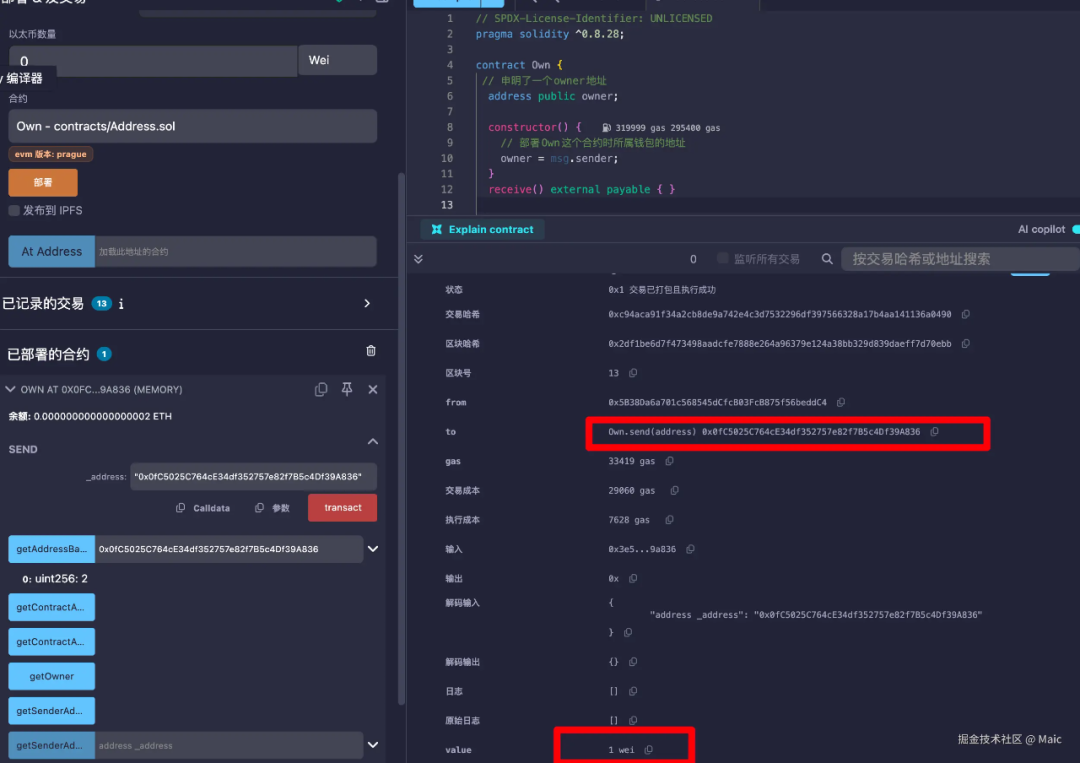Copy the output 0x value

(x=633, y=578)
